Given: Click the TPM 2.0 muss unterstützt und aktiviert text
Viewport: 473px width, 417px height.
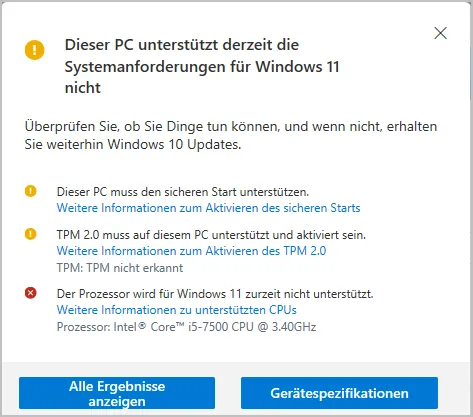Looking at the screenshot, I should [x=211, y=235].
